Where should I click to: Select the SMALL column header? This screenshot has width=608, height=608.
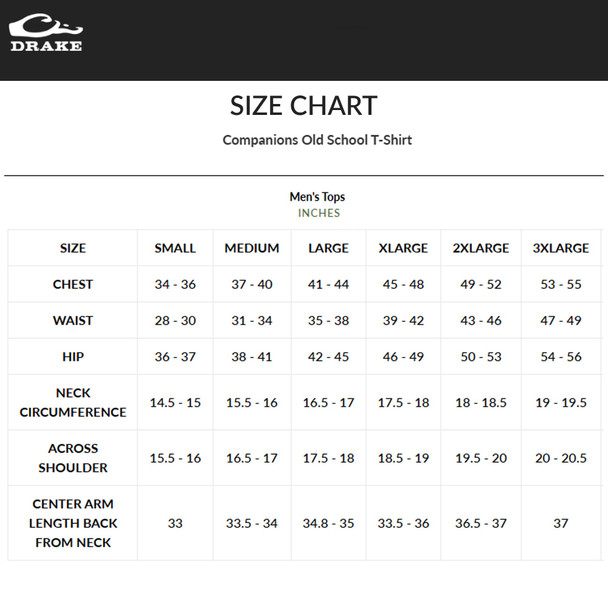click(x=175, y=248)
